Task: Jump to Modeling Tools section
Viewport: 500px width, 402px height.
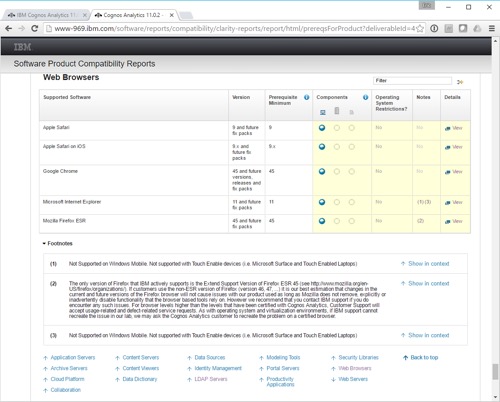Action: tap(283, 358)
